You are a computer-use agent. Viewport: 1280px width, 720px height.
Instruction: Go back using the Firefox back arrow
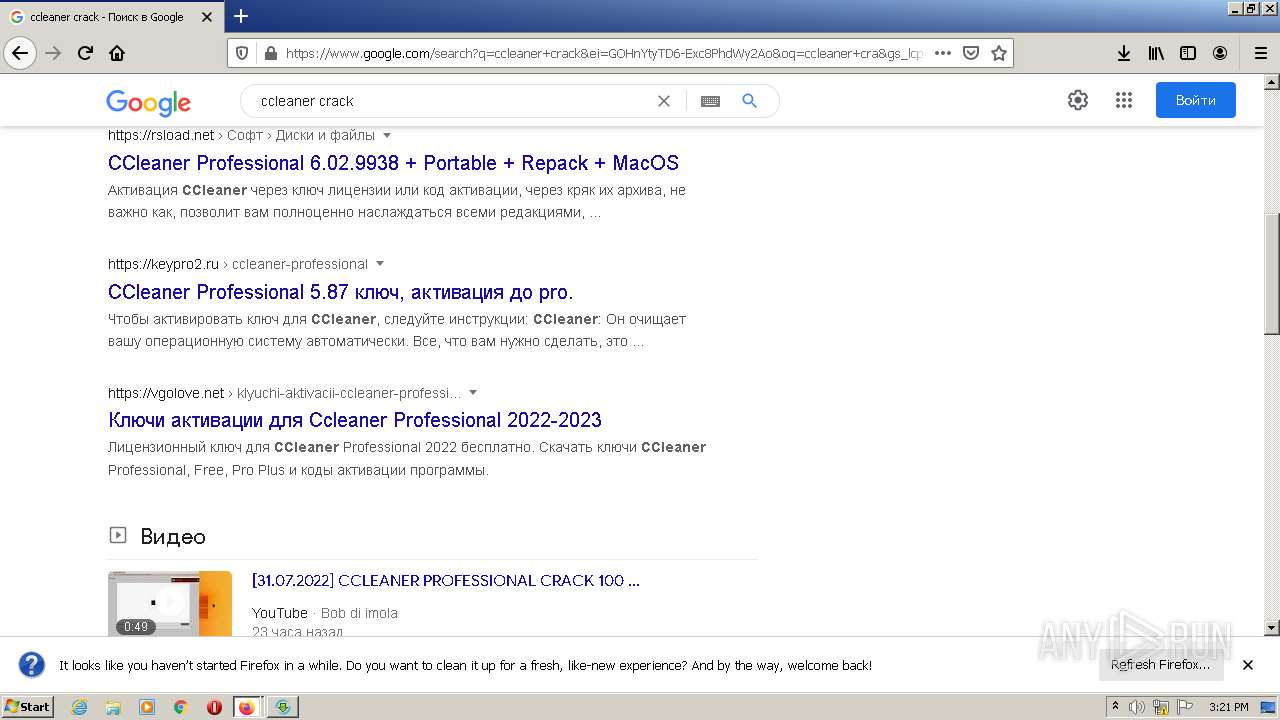pos(20,53)
